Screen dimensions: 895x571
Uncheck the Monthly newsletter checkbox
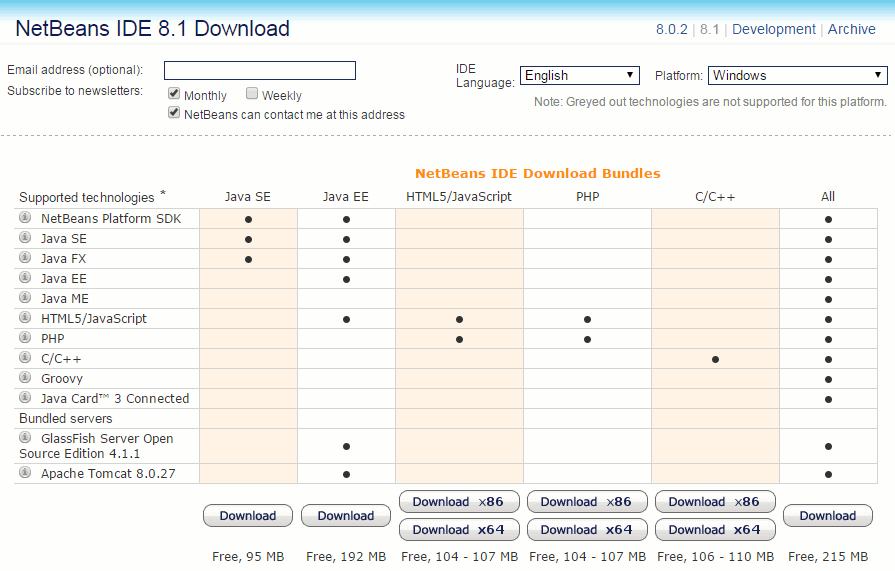(x=174, y=93)
